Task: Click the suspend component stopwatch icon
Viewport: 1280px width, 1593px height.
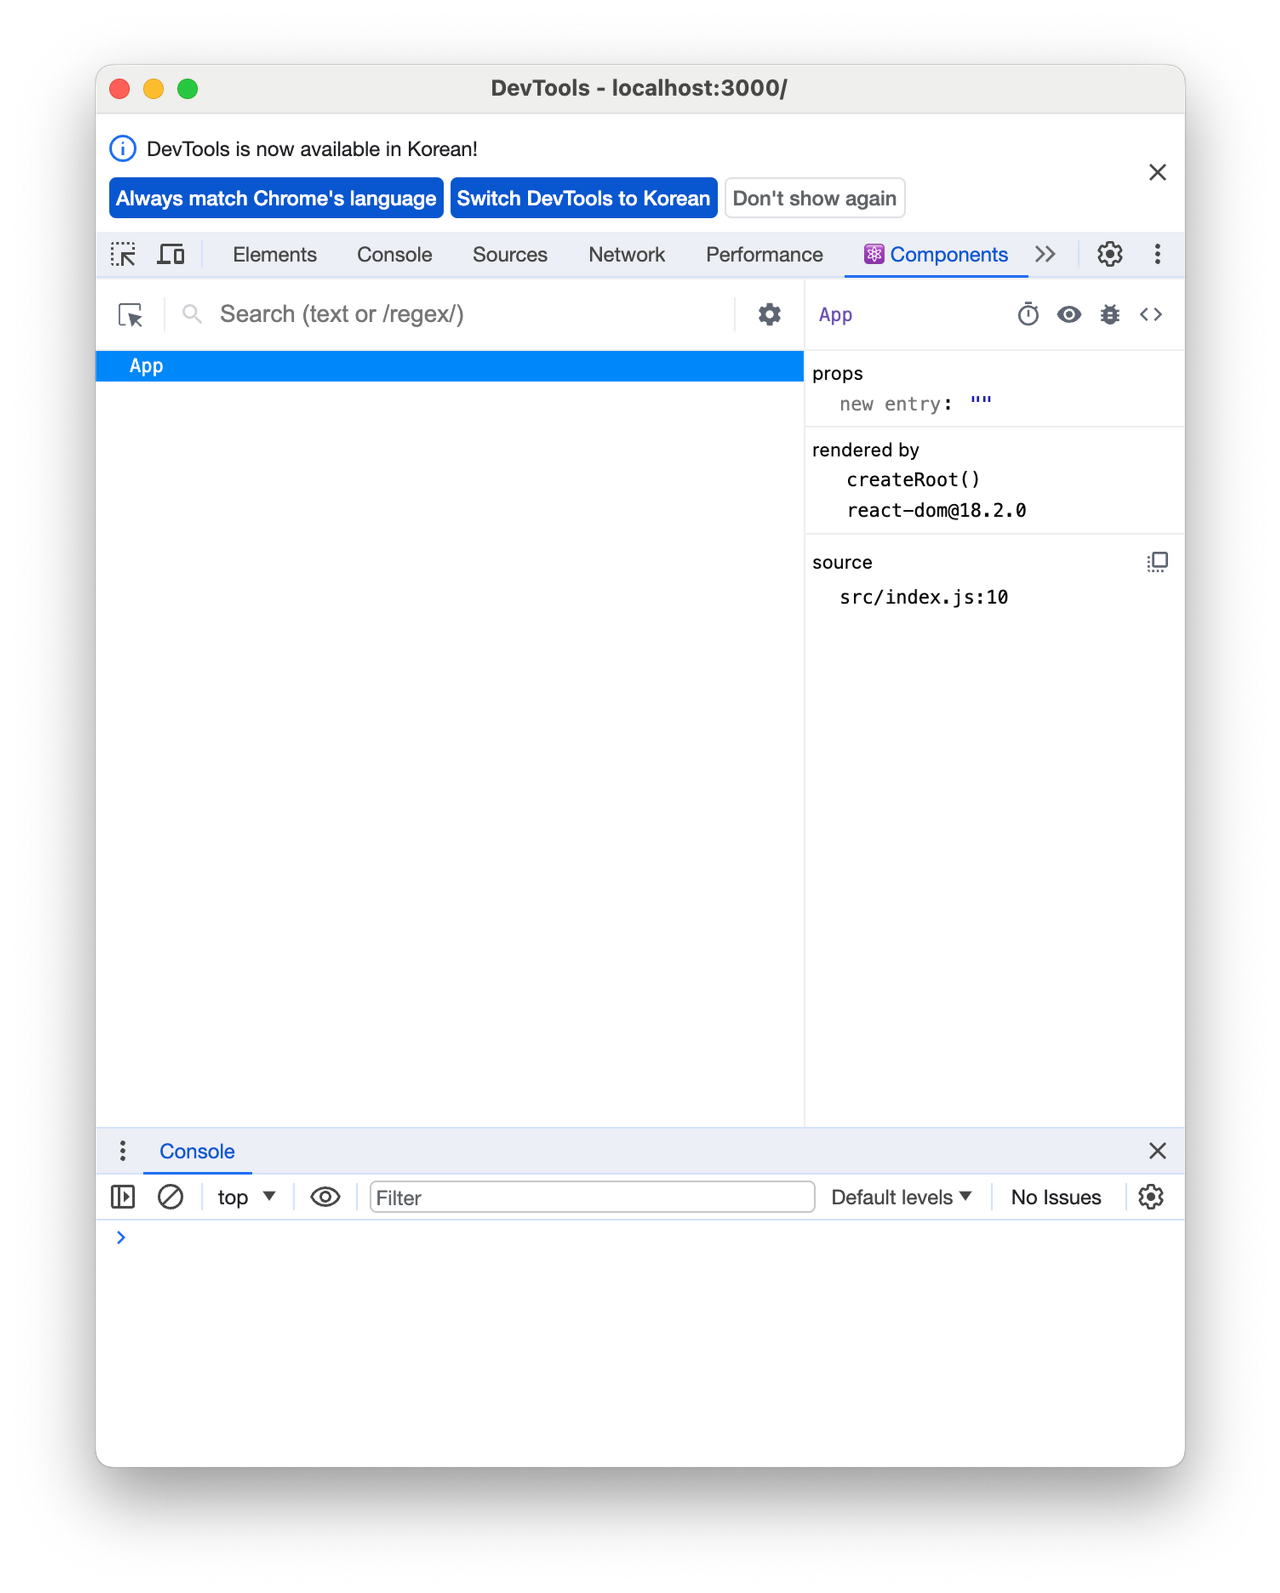Action: click(x=1028, y=314)
